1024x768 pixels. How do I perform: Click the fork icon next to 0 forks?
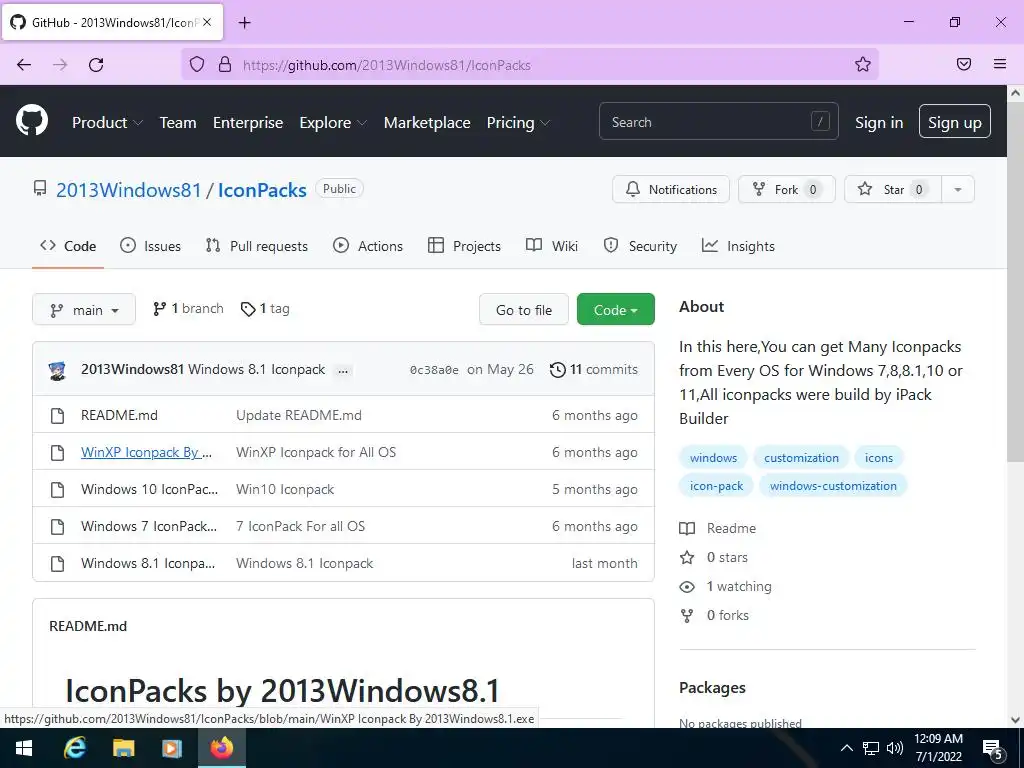pos(687,615)
